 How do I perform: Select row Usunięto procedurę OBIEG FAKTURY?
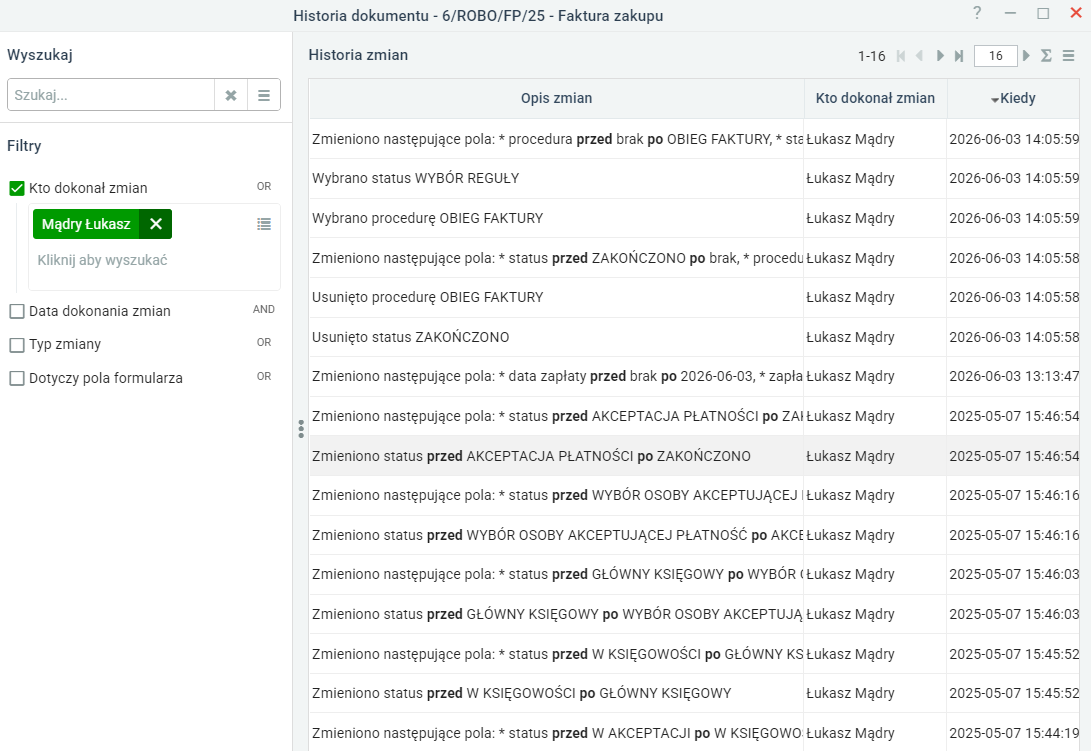click(x=694, y=297)
